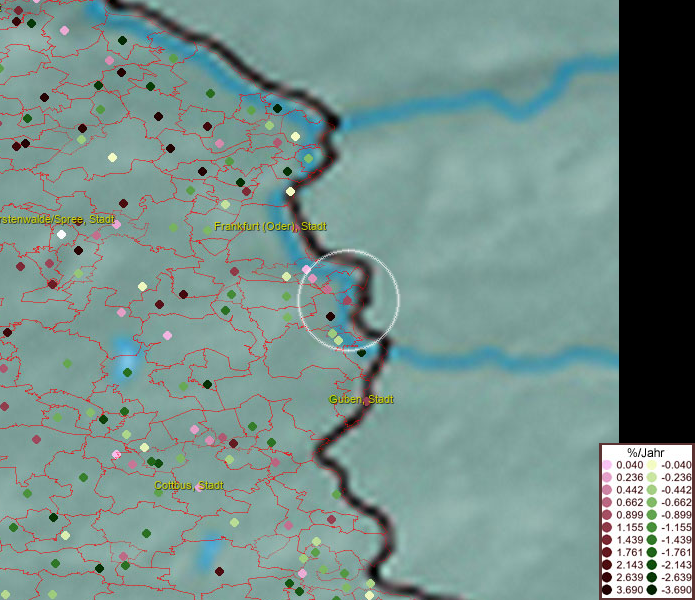Screen dimensions: 695x600
Task: Select the legend value -0.236
Action: (x=676, y=477)
